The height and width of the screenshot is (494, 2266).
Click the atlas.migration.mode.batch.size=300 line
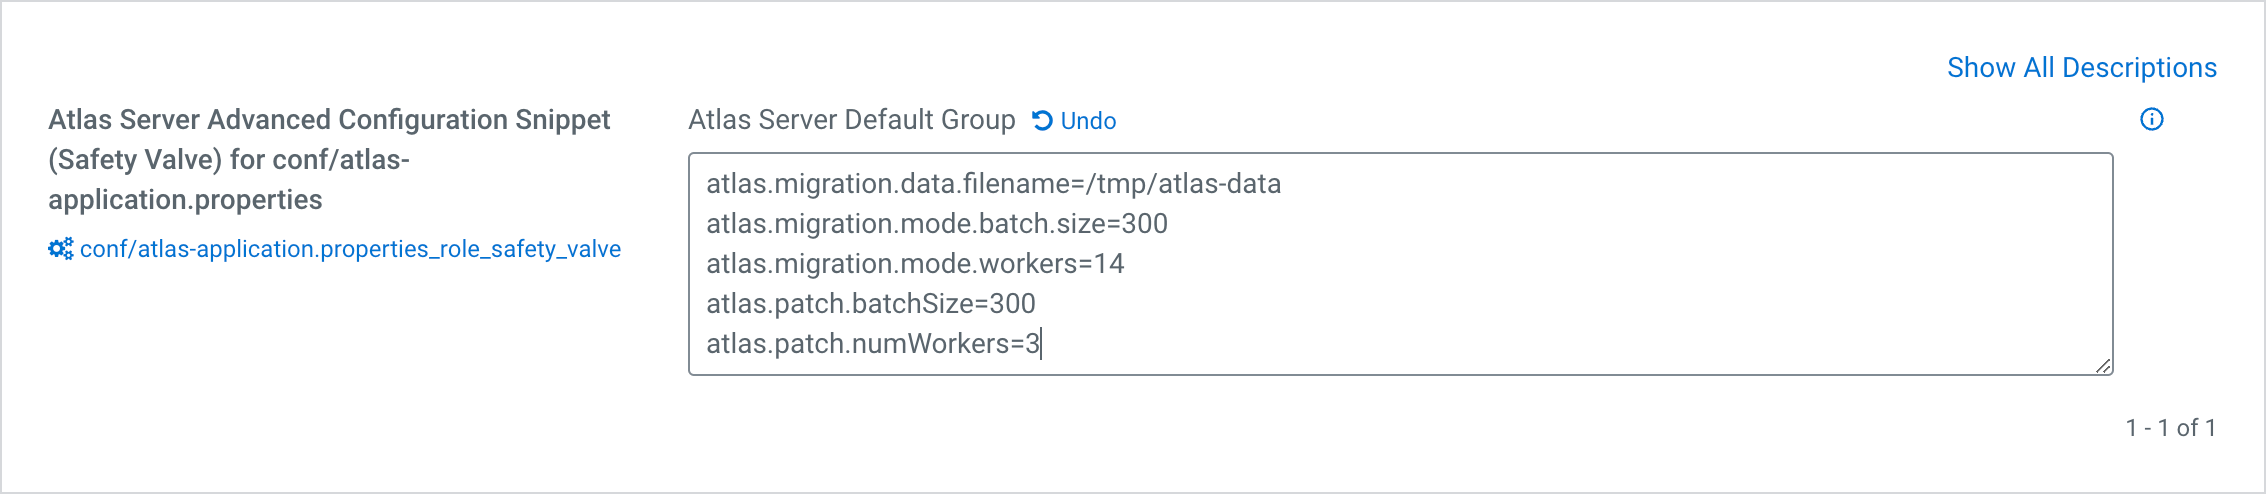coord(936,224)
